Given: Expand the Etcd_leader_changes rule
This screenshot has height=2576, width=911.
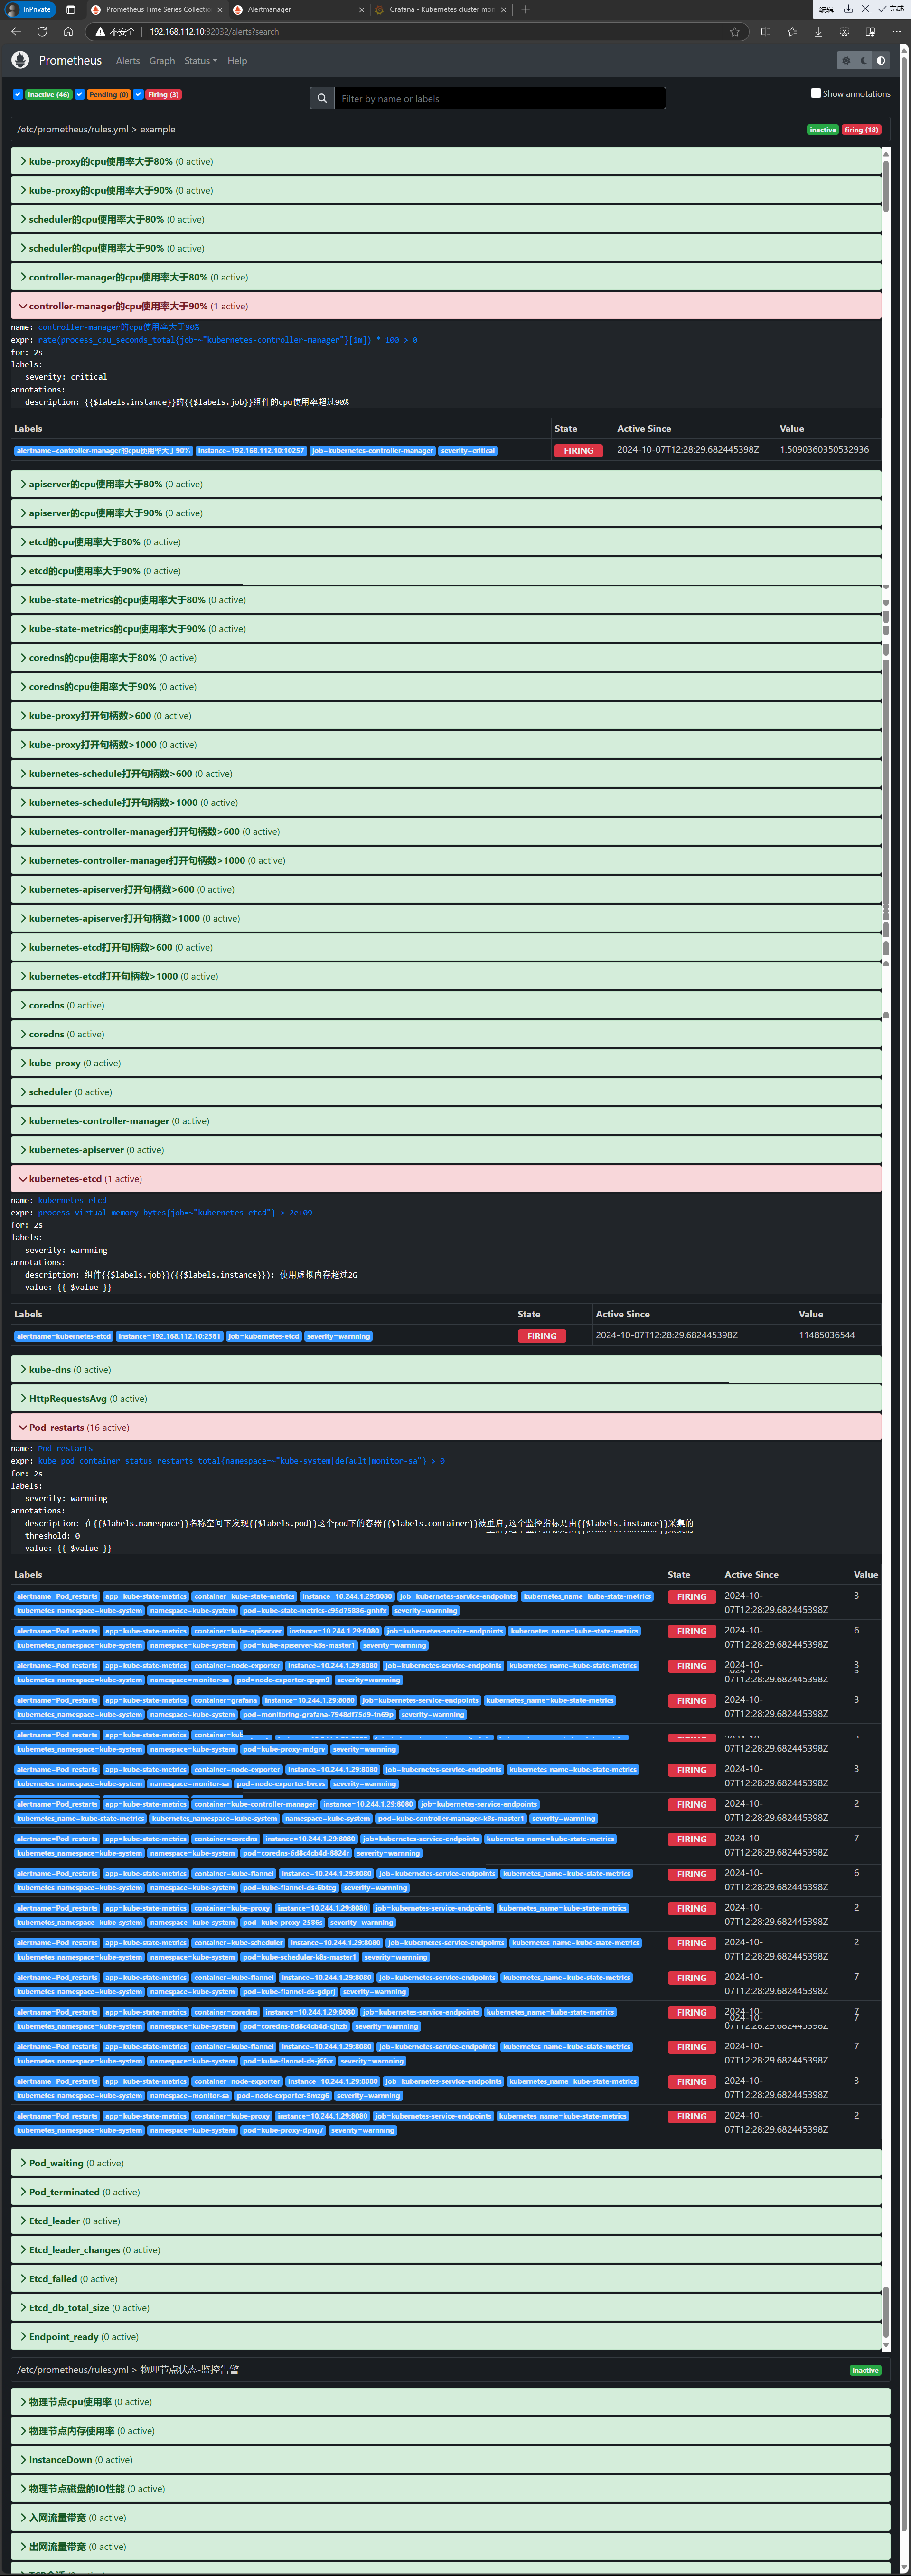Looking at the screenshot, I should (446, 2250).
